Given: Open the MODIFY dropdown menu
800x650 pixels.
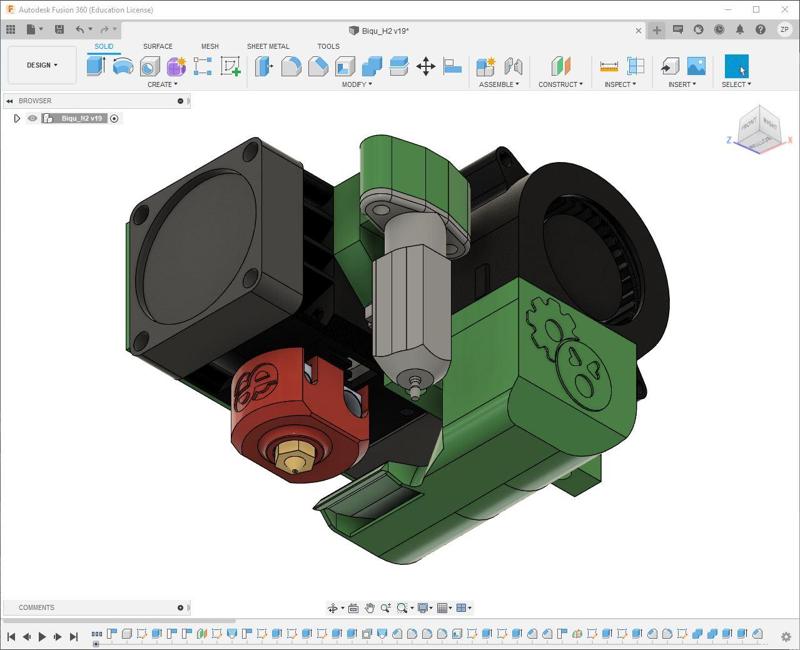Looking at the screenshot, I should click(356, 84).
